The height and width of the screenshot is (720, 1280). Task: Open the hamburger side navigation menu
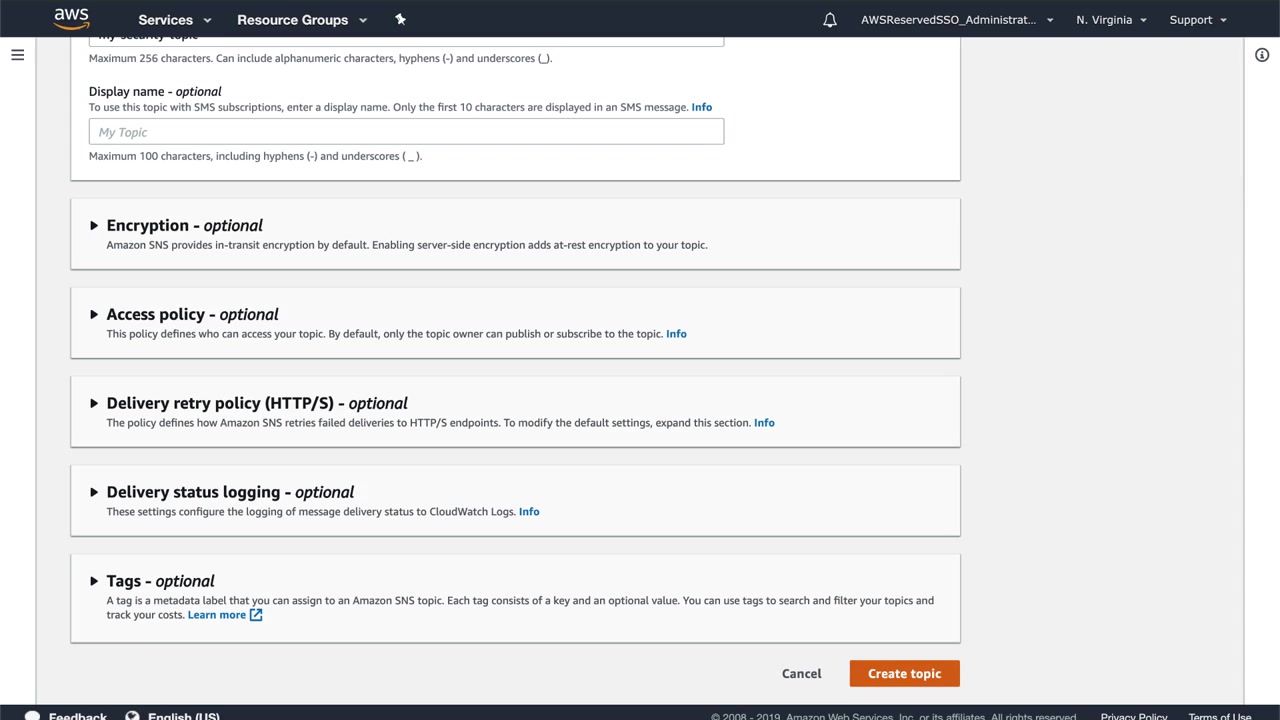tap(17, 55)
